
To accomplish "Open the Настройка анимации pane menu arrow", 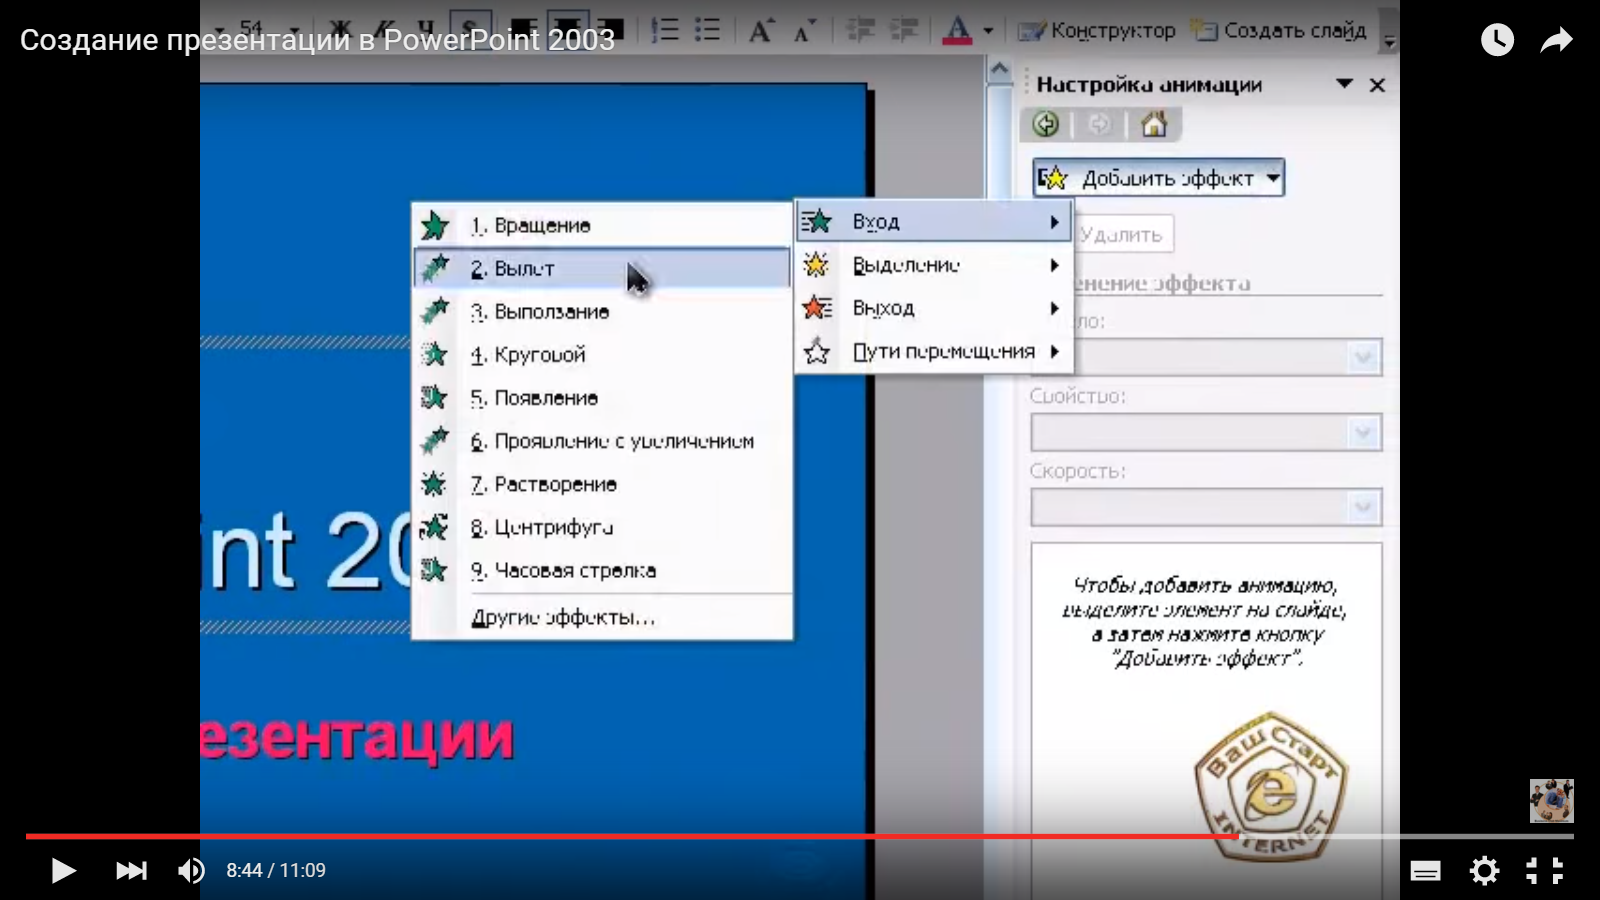I will 1345,84.
